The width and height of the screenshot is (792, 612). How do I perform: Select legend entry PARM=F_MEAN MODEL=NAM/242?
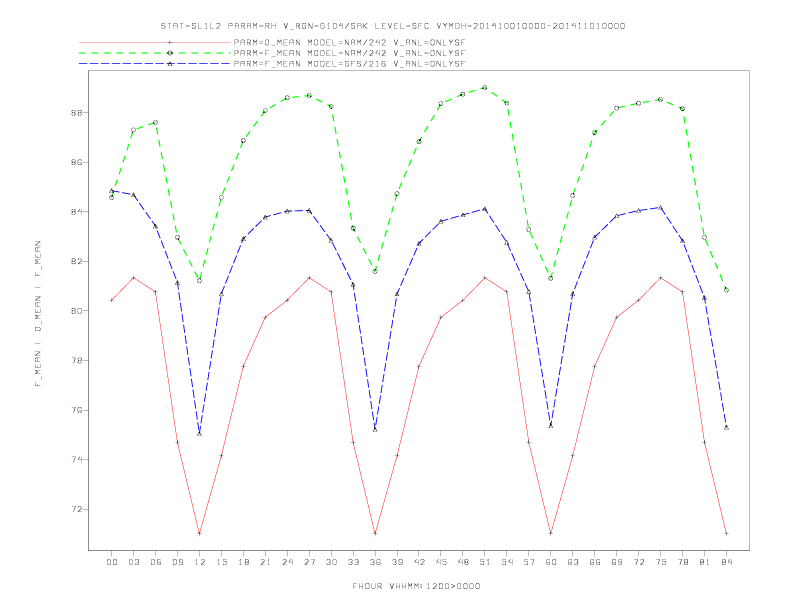pos(349,53)
